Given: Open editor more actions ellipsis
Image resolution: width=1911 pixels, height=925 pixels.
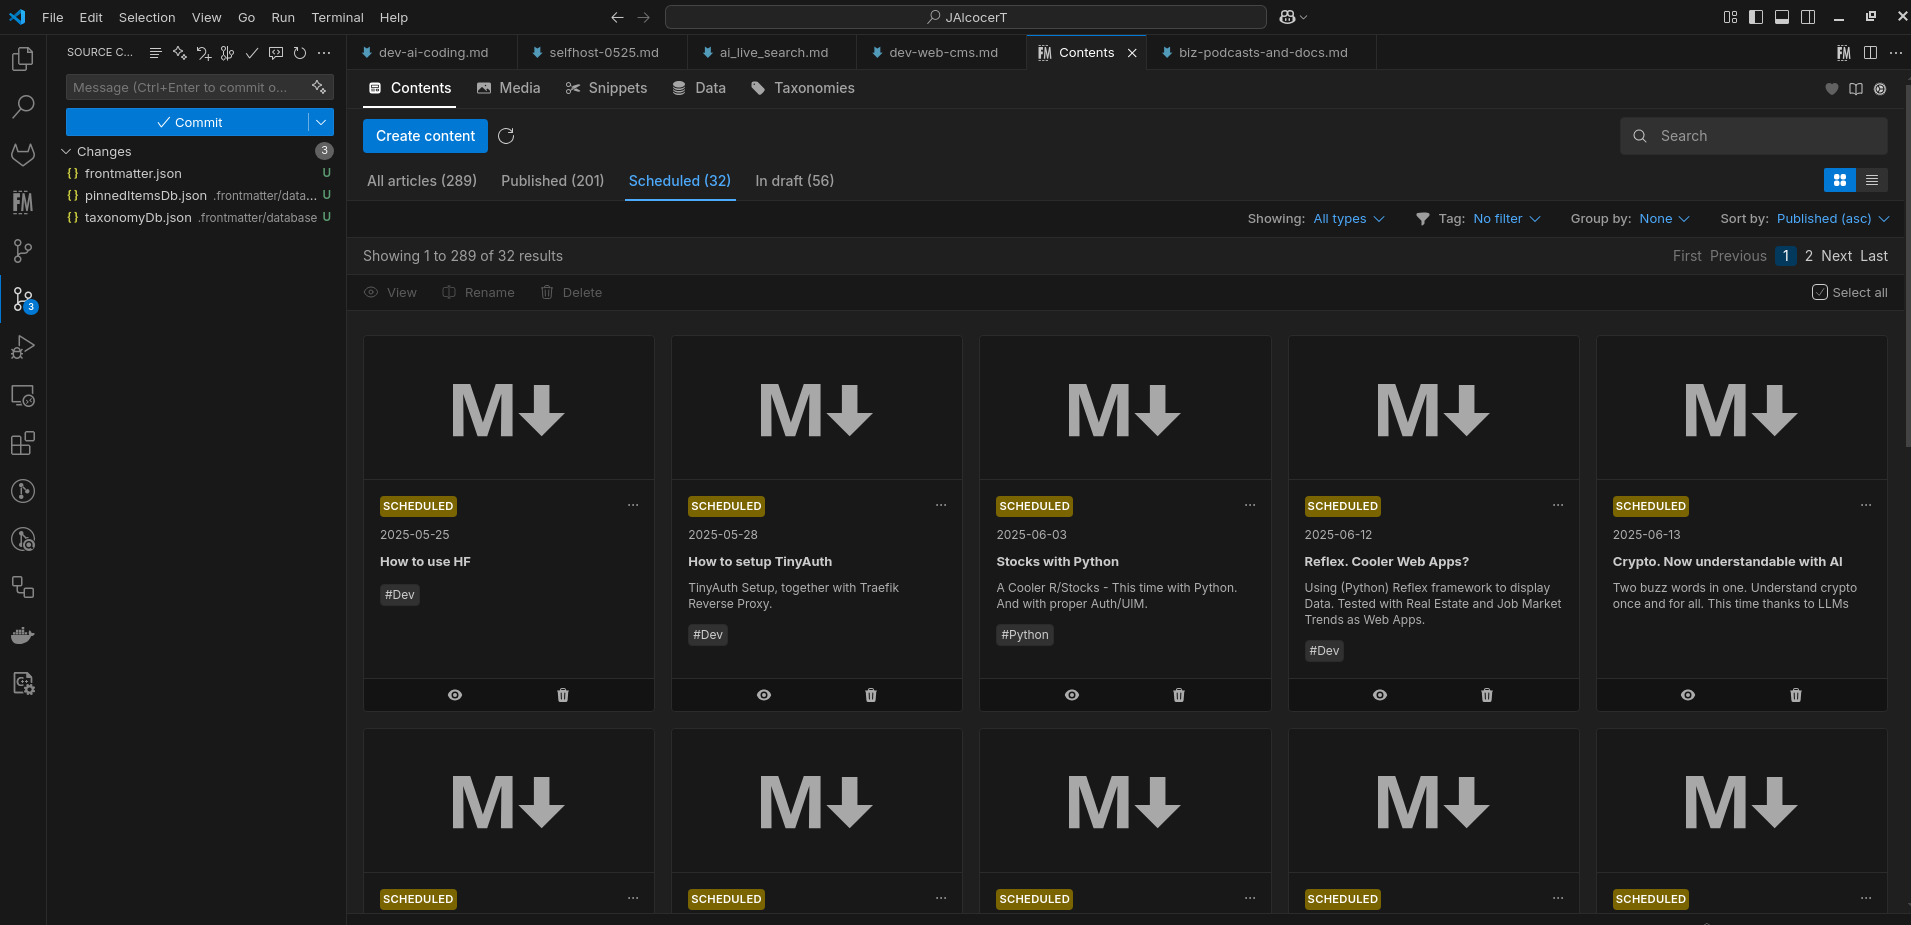Looking at the screenshot, I should point(1896,53).
